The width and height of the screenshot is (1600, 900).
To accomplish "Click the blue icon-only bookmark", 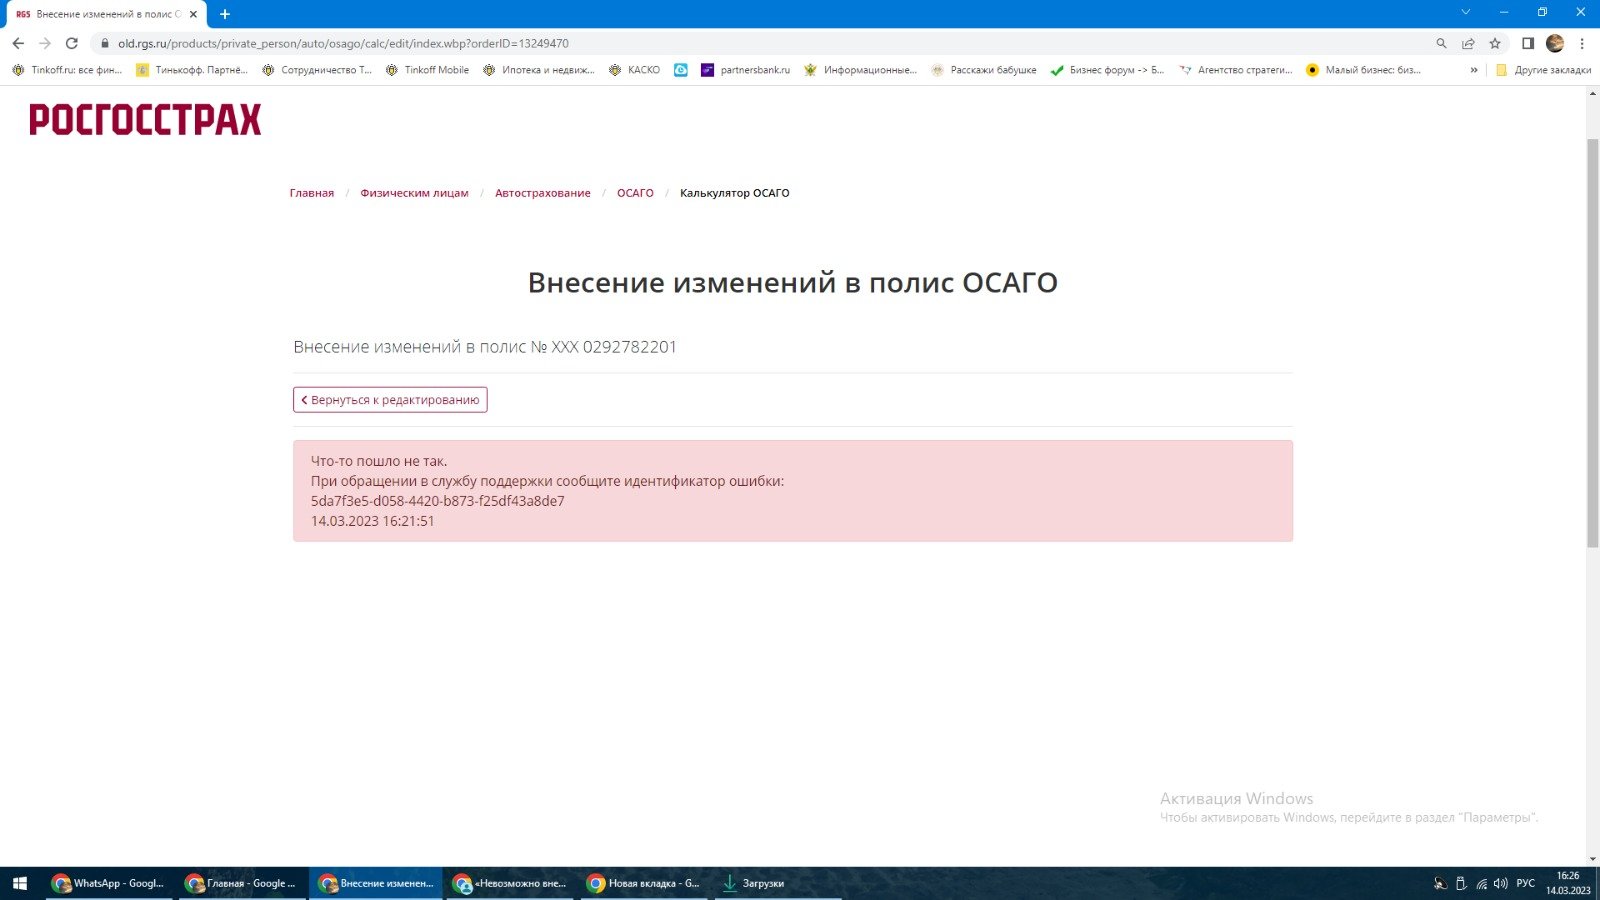I will pyautogui.click(x=681, y=70).
